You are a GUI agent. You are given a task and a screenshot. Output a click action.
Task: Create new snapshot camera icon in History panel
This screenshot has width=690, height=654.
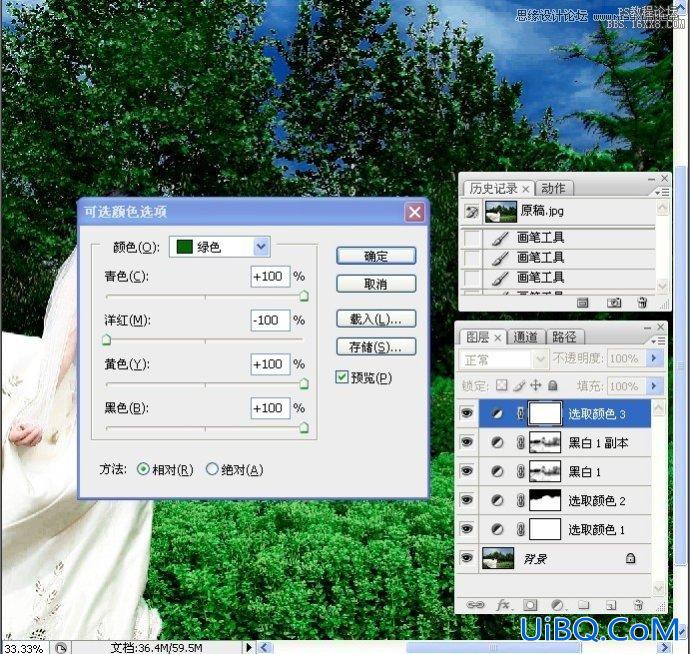(614, 302)
